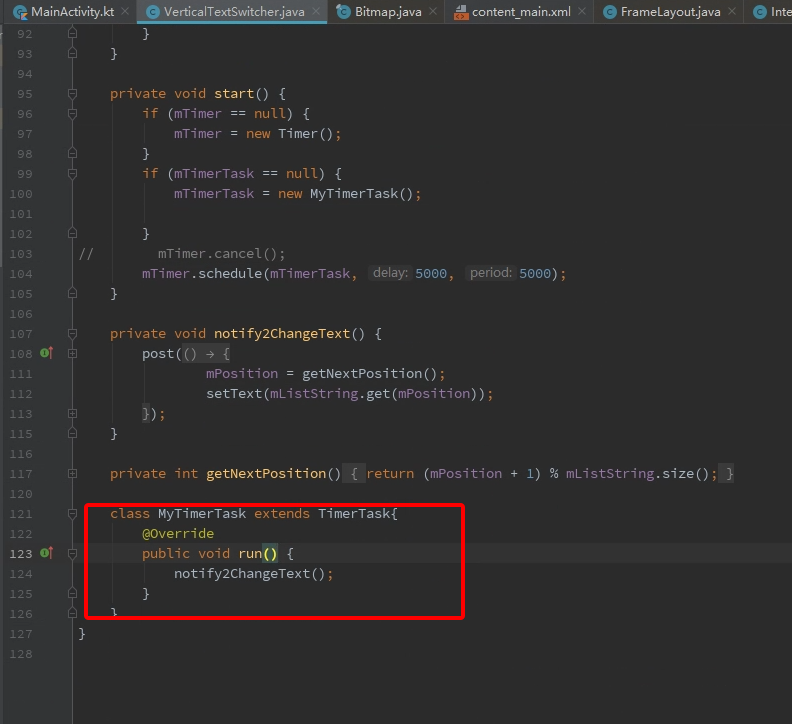Click 'Timer()' on line 97
Screen dimensions: 792x724
(x=306, y=133)
